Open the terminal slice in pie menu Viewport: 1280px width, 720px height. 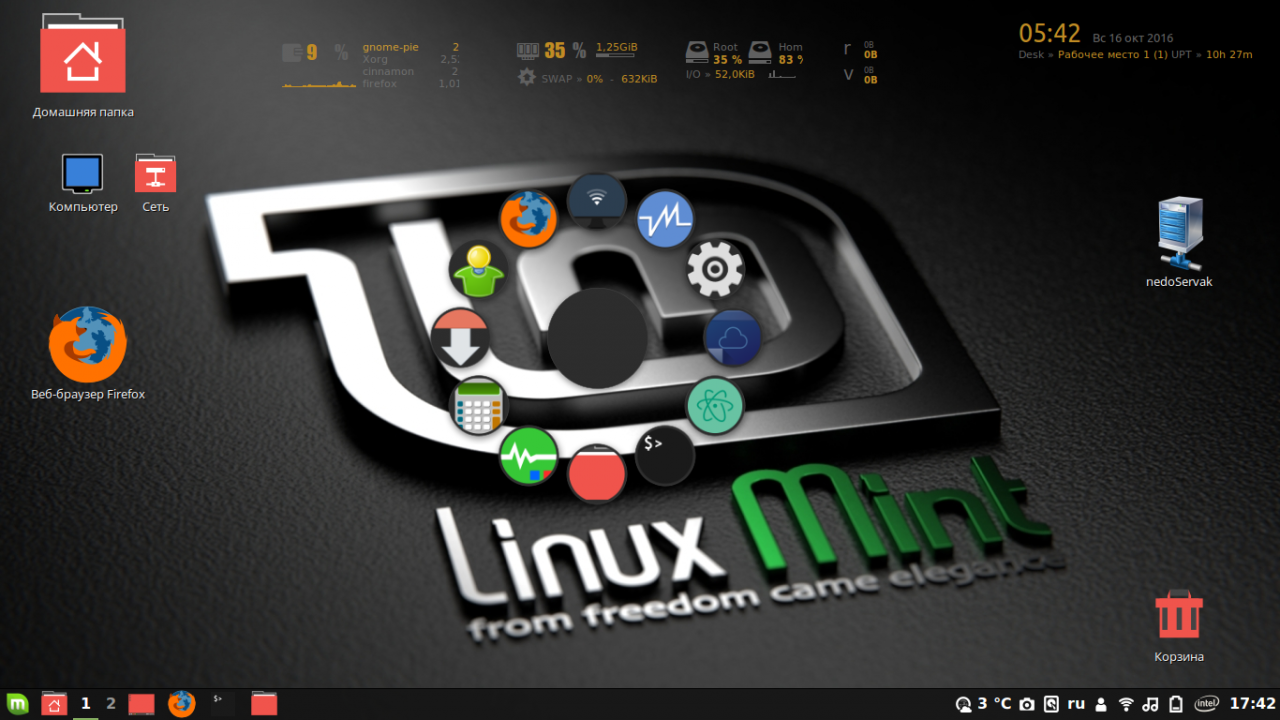pos(665,456)
